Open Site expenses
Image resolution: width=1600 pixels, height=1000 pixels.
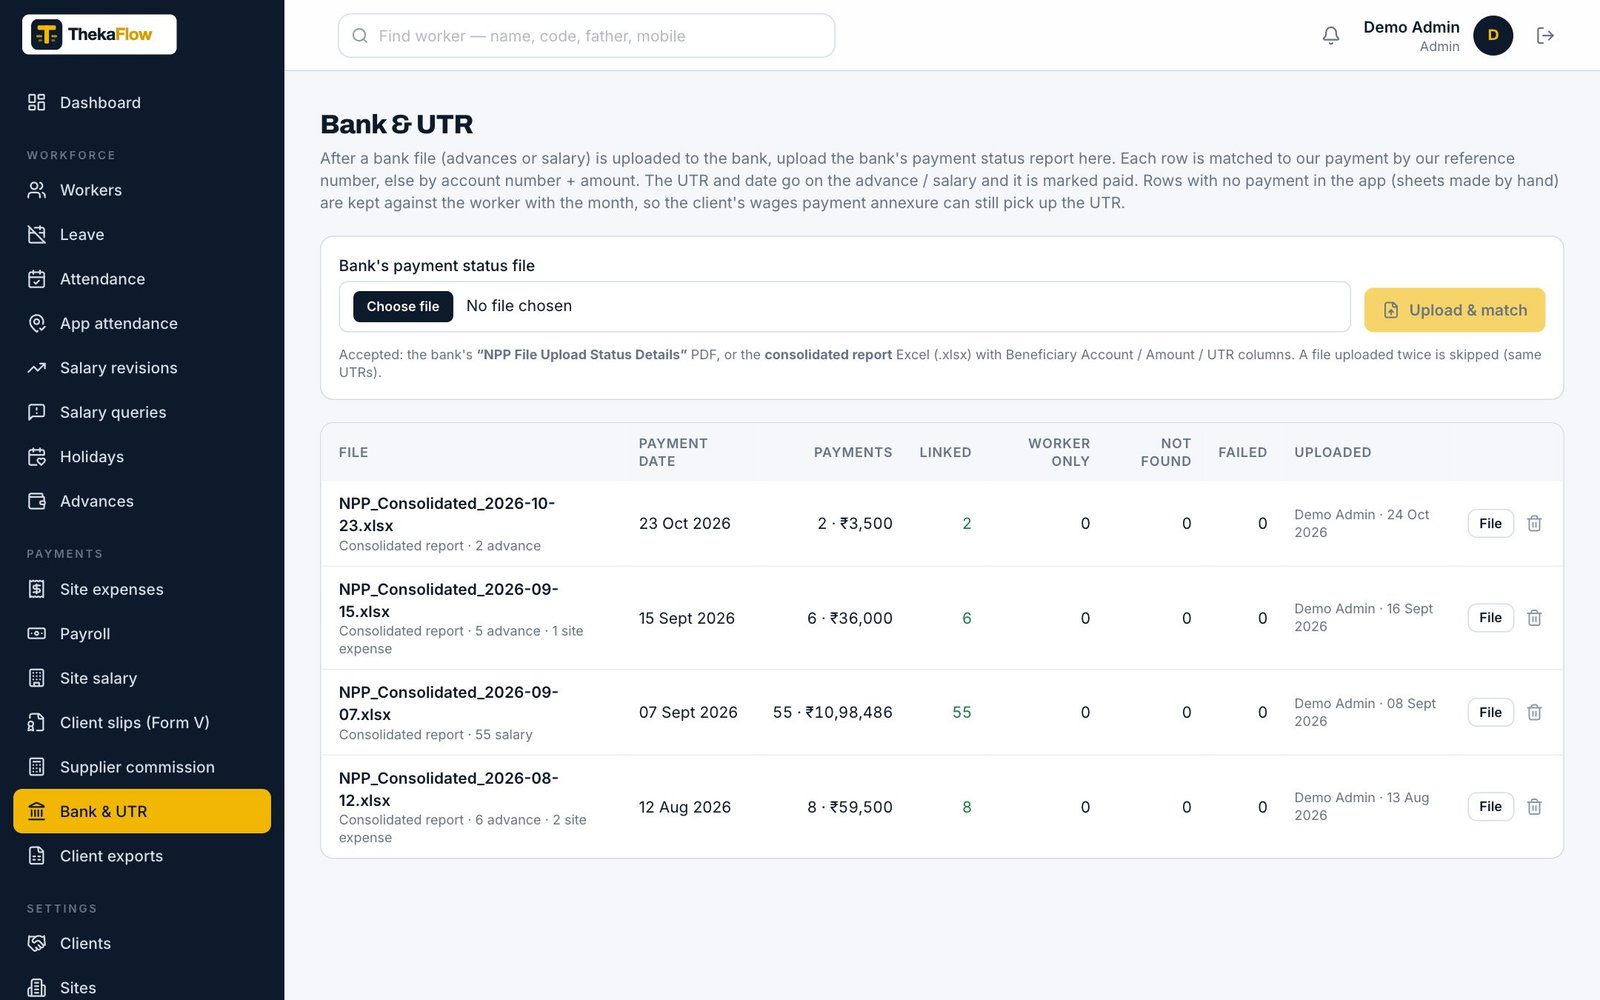[x=142, y=590]
